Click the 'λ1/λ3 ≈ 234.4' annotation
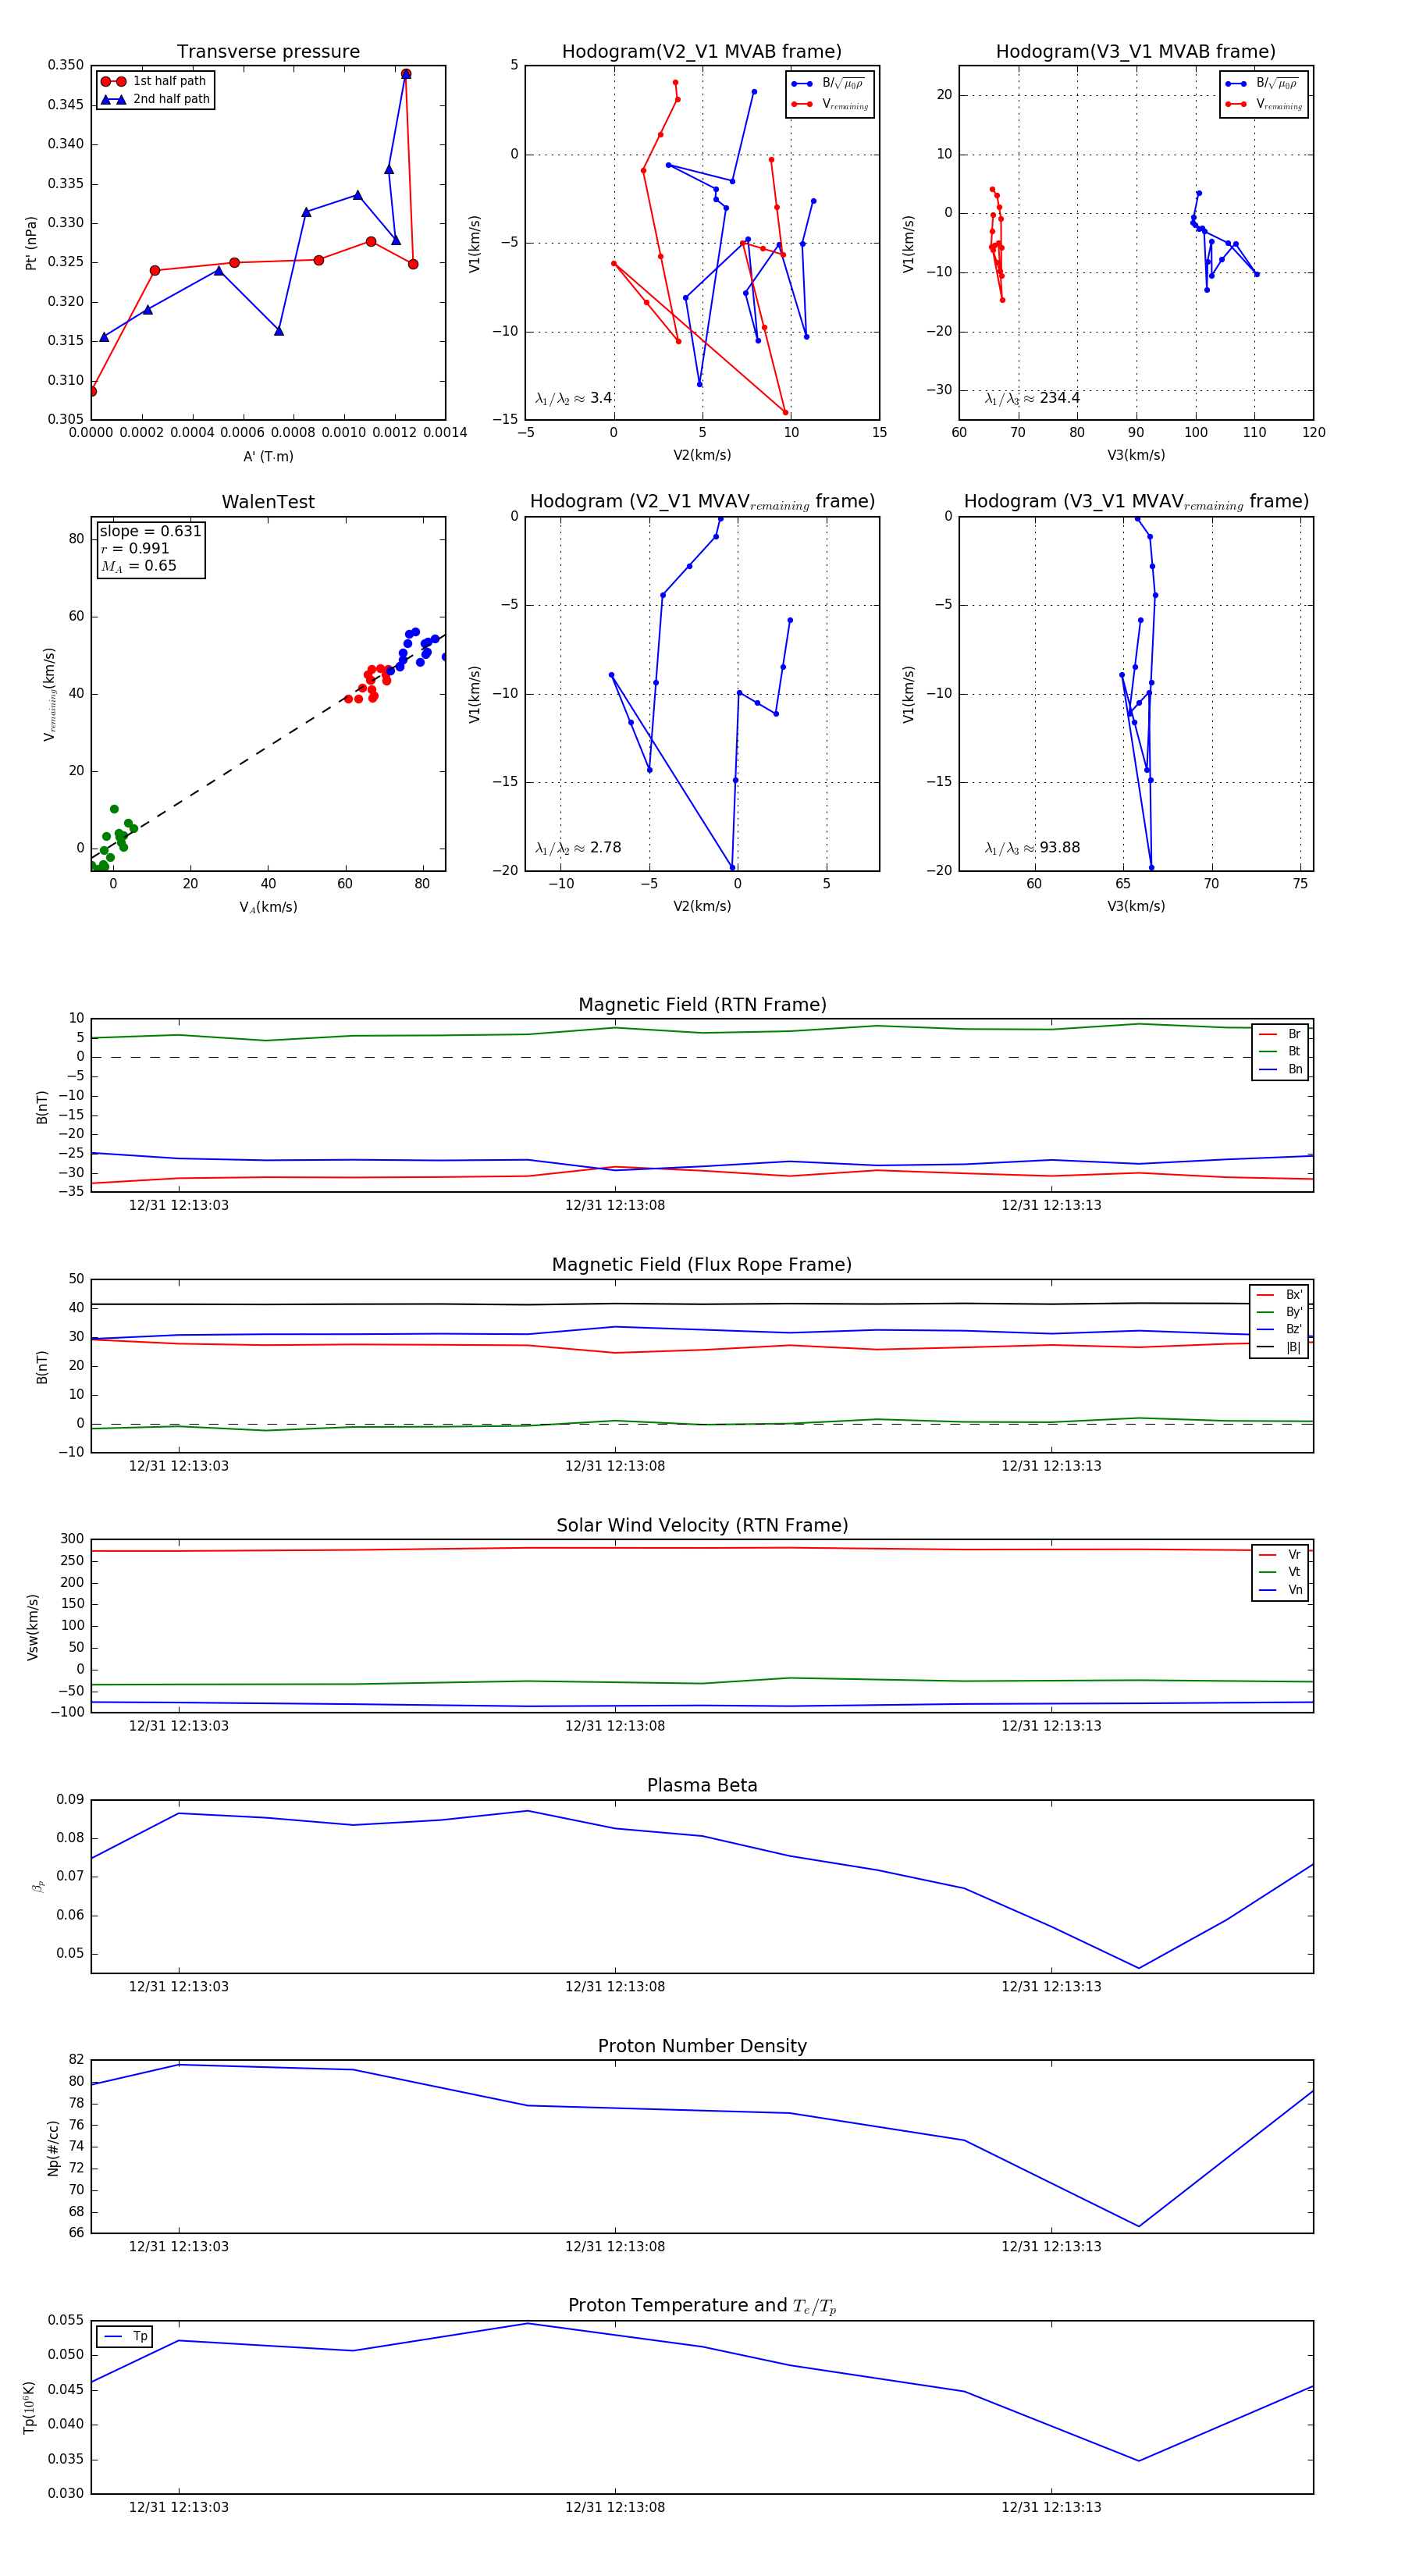The width and height of the screenshot is (1405, 2576). point(1032,398)
